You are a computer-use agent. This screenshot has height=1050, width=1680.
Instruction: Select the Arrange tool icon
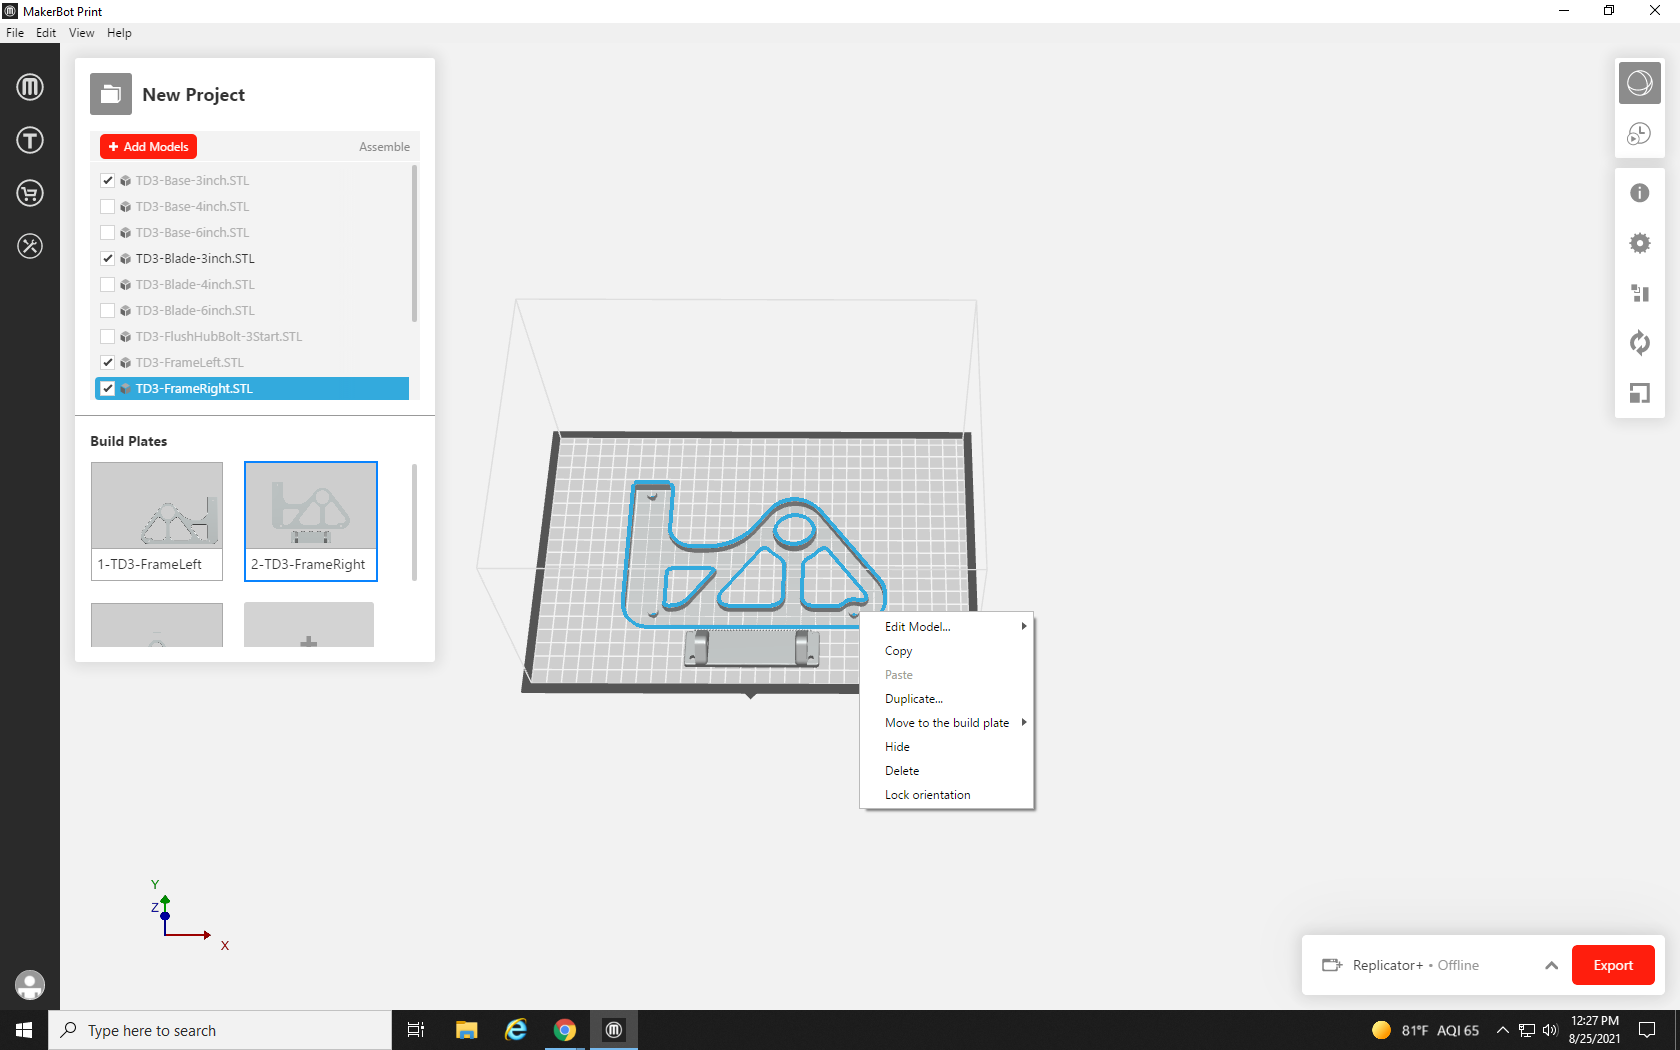[x=1640, y=293]
